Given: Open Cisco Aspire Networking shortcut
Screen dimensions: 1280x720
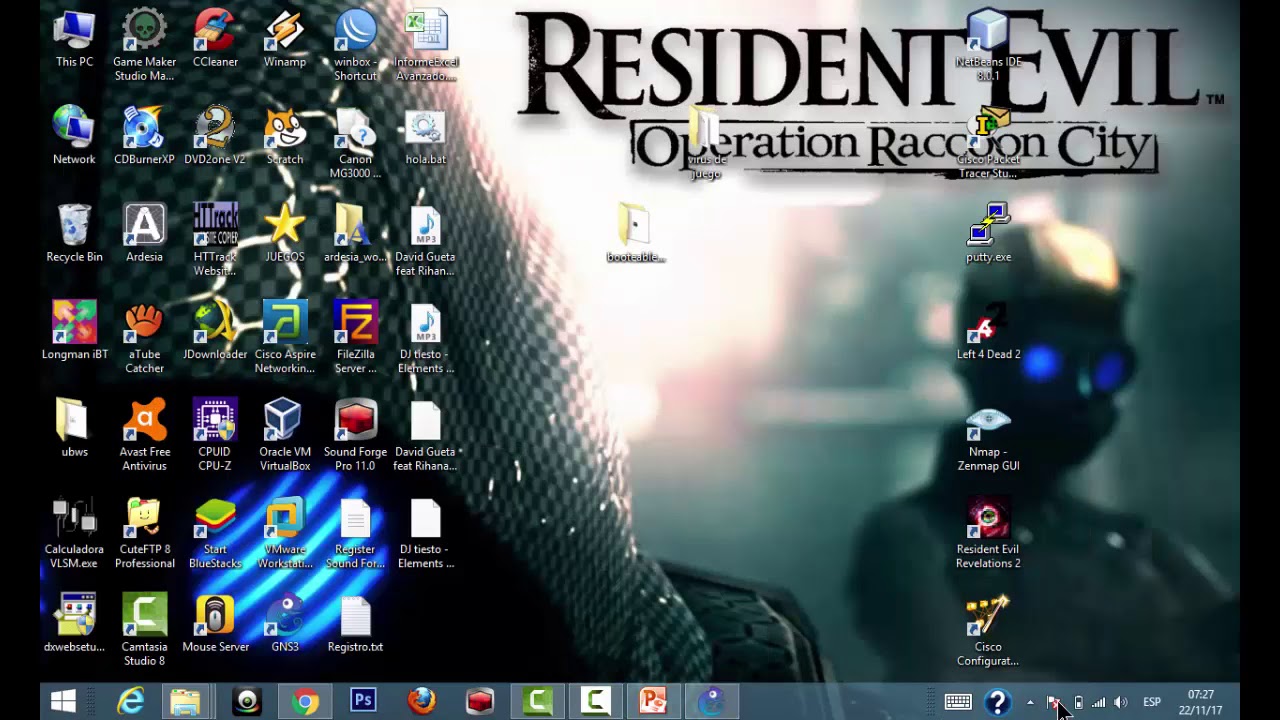Looking at the screenshot, I should click(x=285, y=338).
